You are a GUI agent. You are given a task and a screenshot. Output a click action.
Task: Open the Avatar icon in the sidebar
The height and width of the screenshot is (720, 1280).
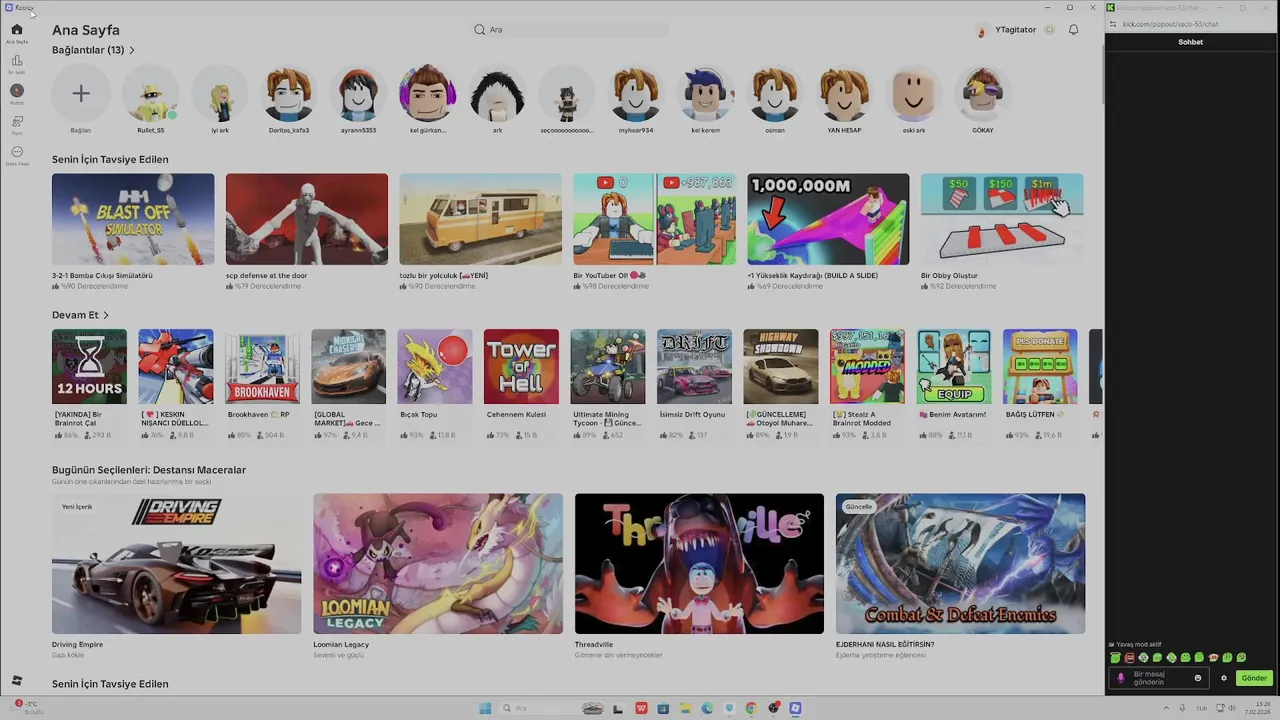[17, 91]
